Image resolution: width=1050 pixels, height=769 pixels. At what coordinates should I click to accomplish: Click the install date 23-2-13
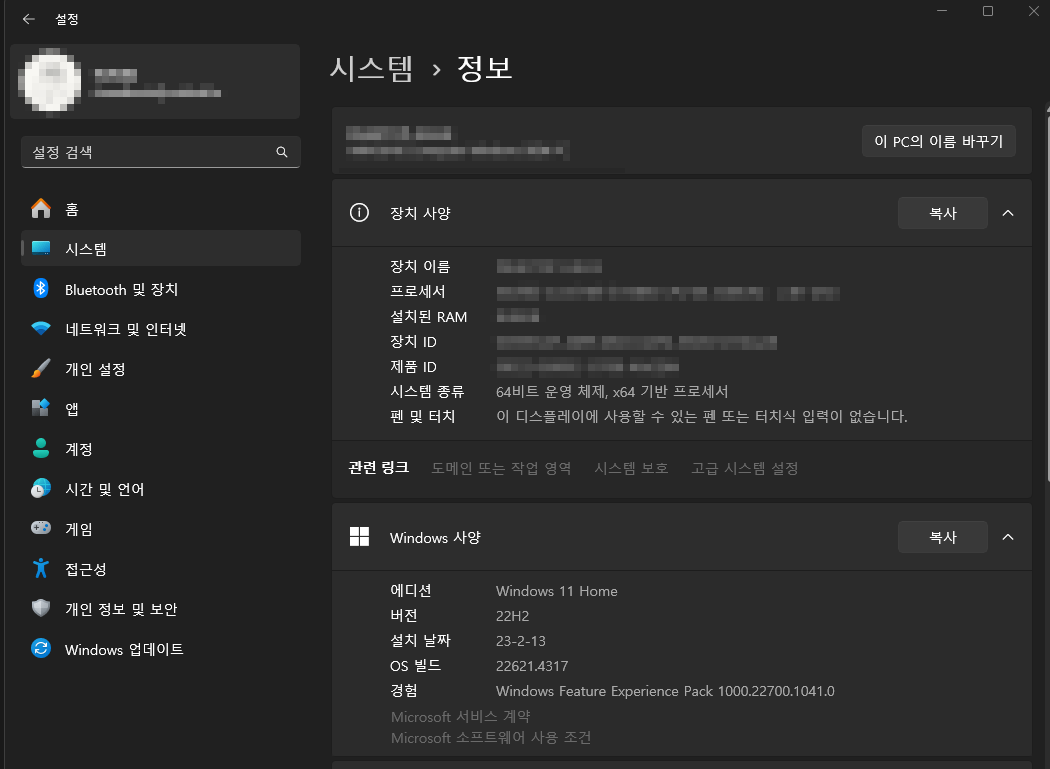coord(520,641)
